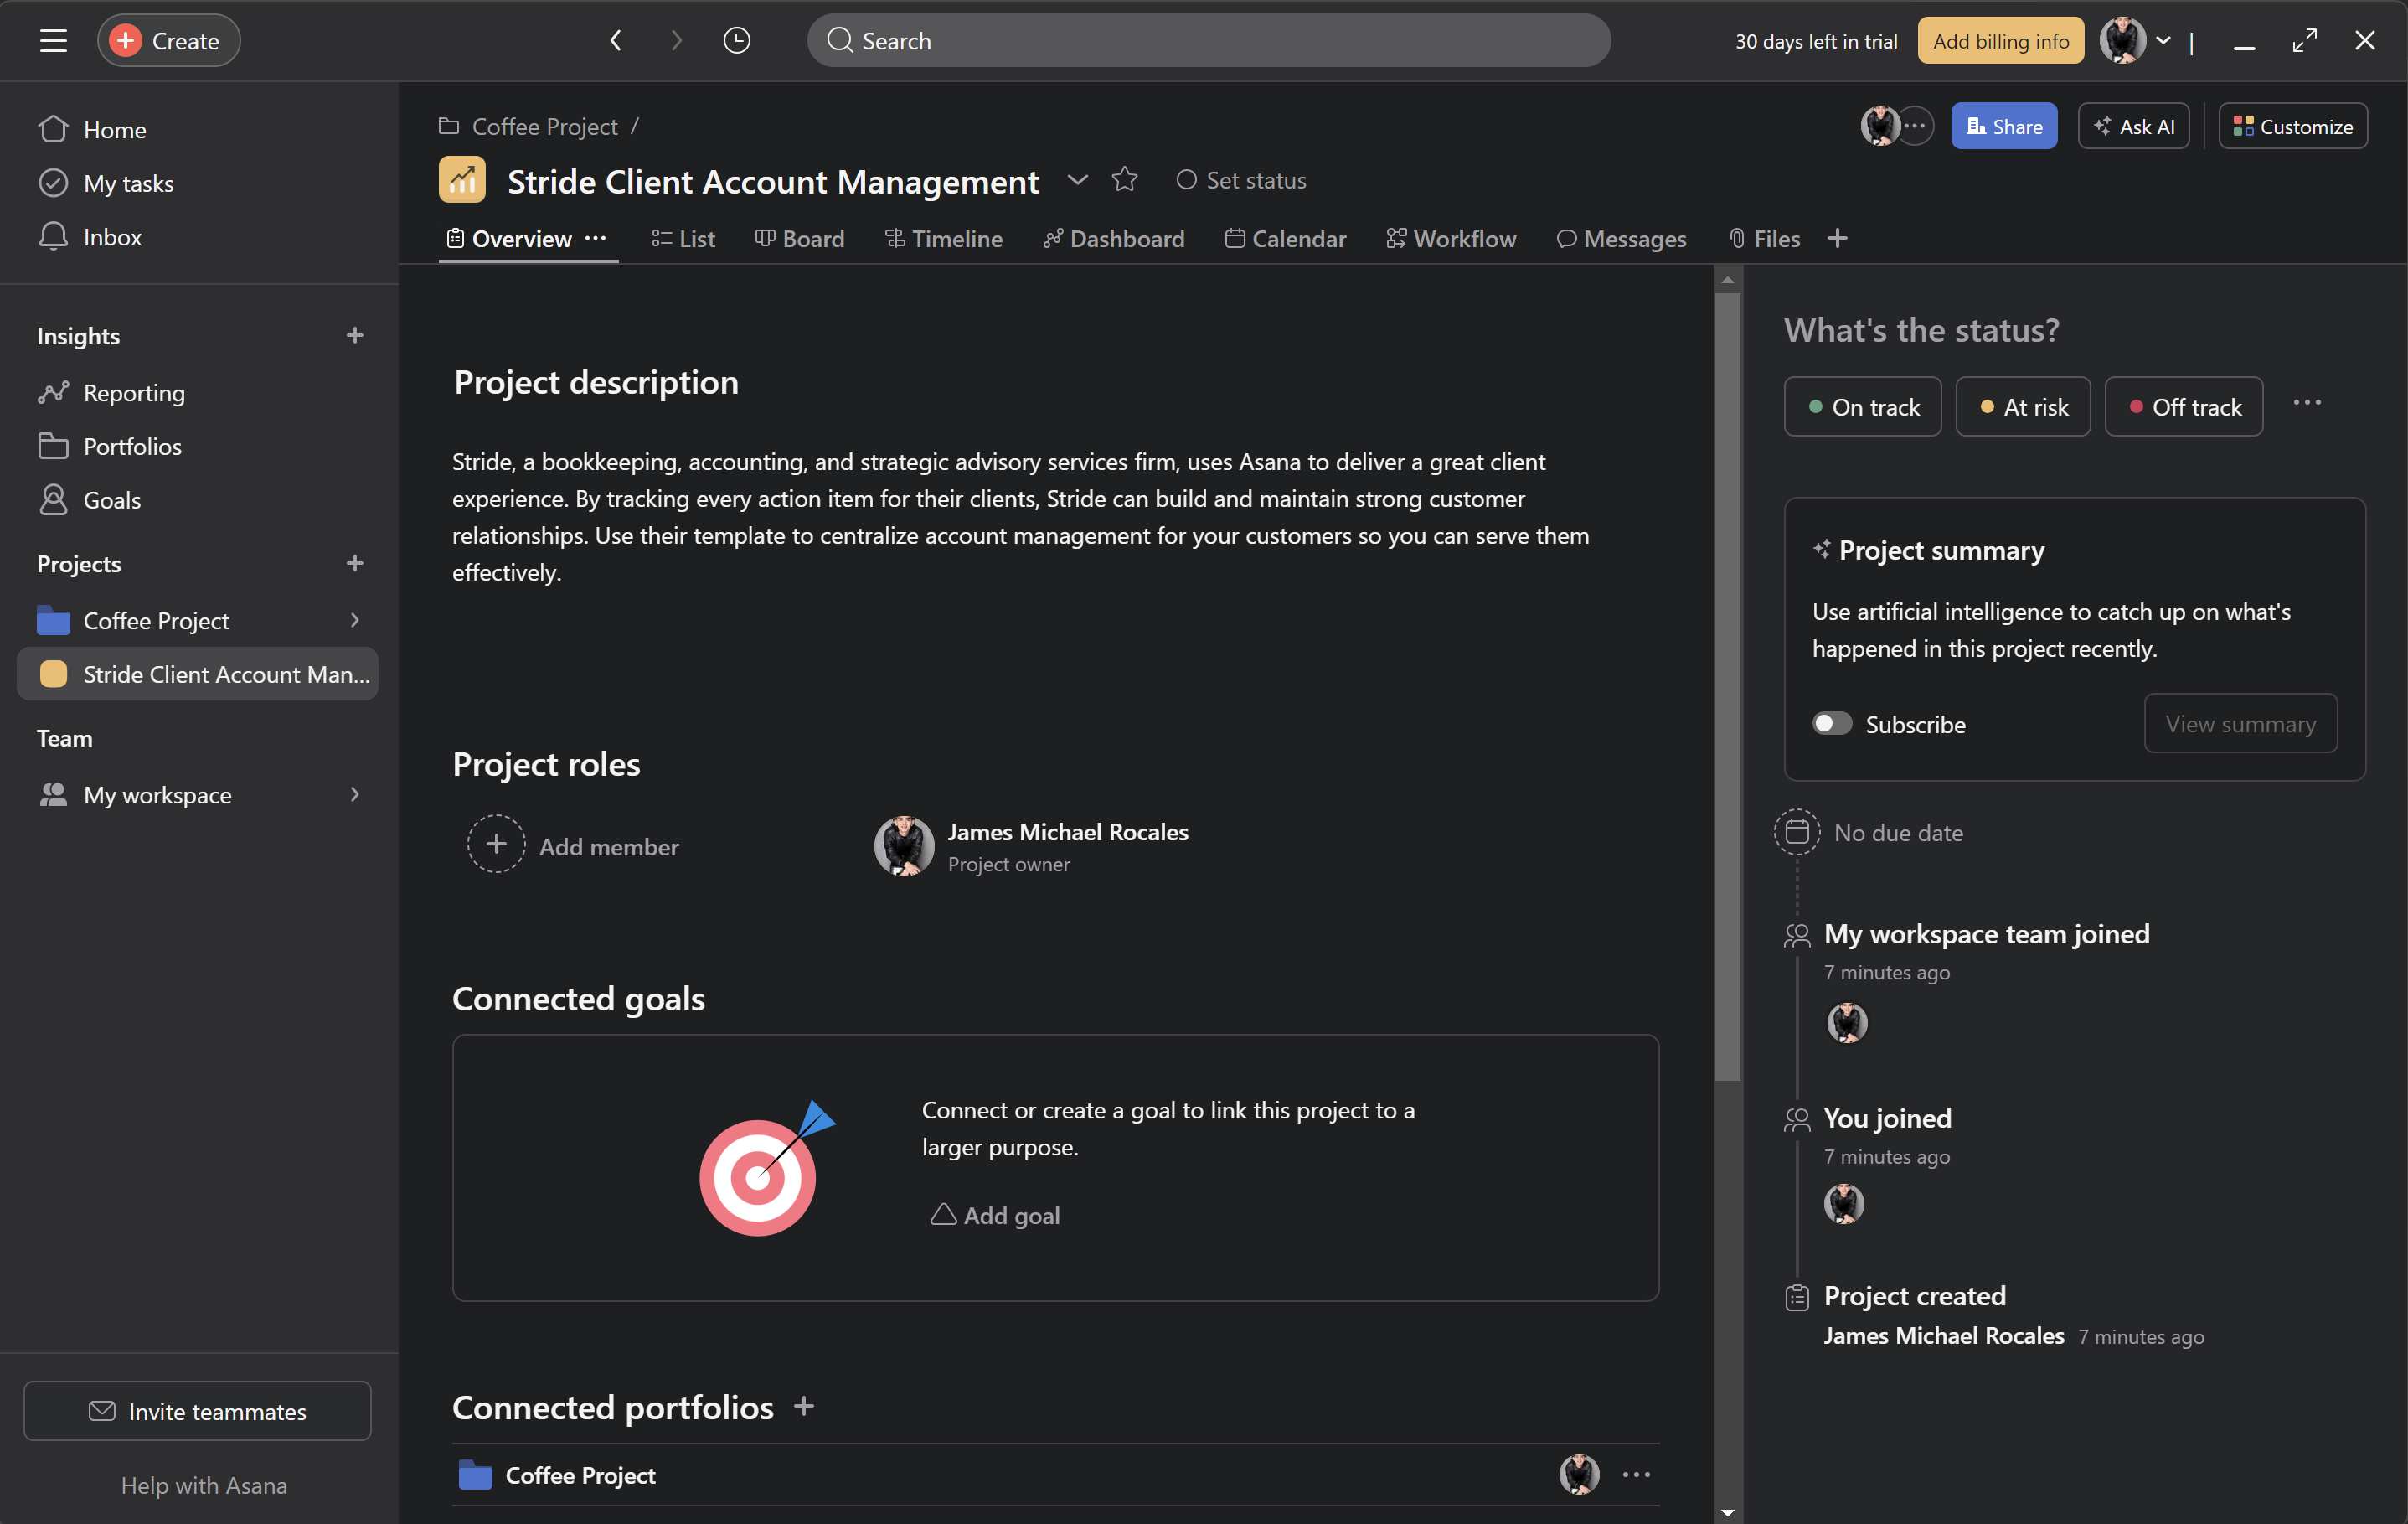Expand My workspace team chevron
The width and height of the screenshot is (2408, 1524).
pos(355,795)
